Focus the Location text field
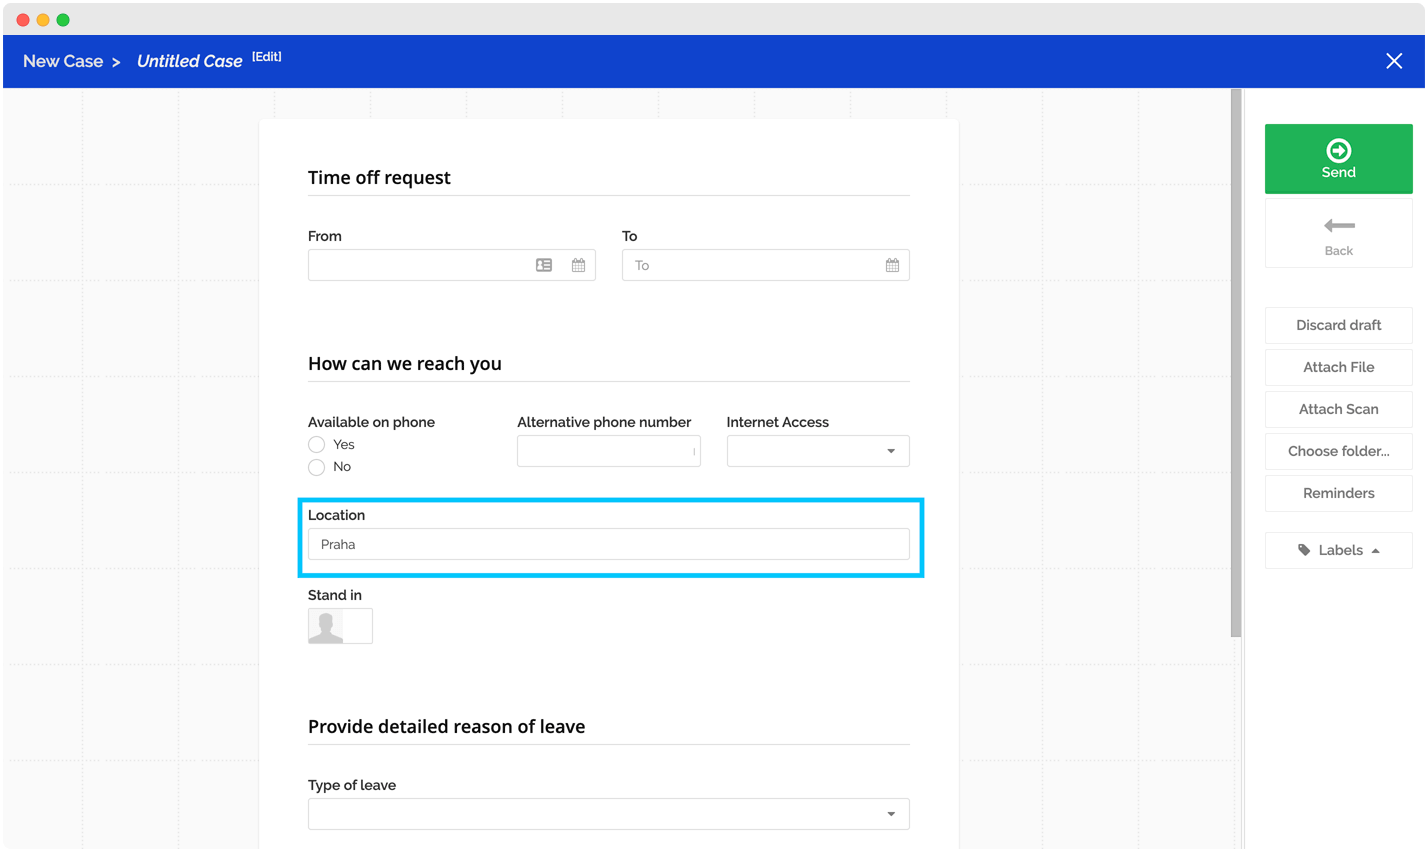This screenshot has height=852, width=1428. point(608,544)
